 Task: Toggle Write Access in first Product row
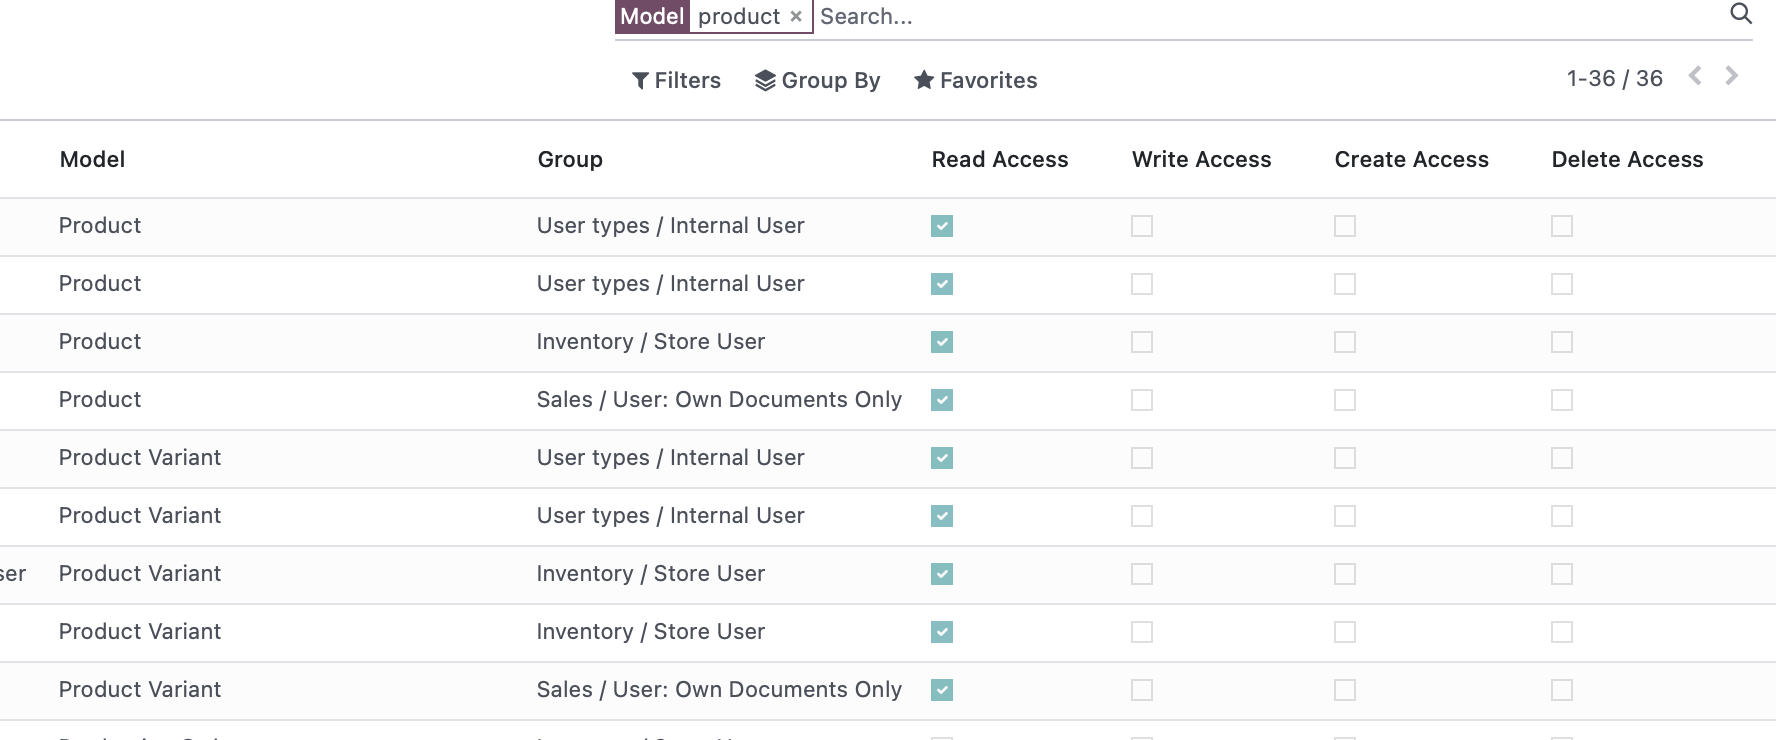coord(1142,226)
